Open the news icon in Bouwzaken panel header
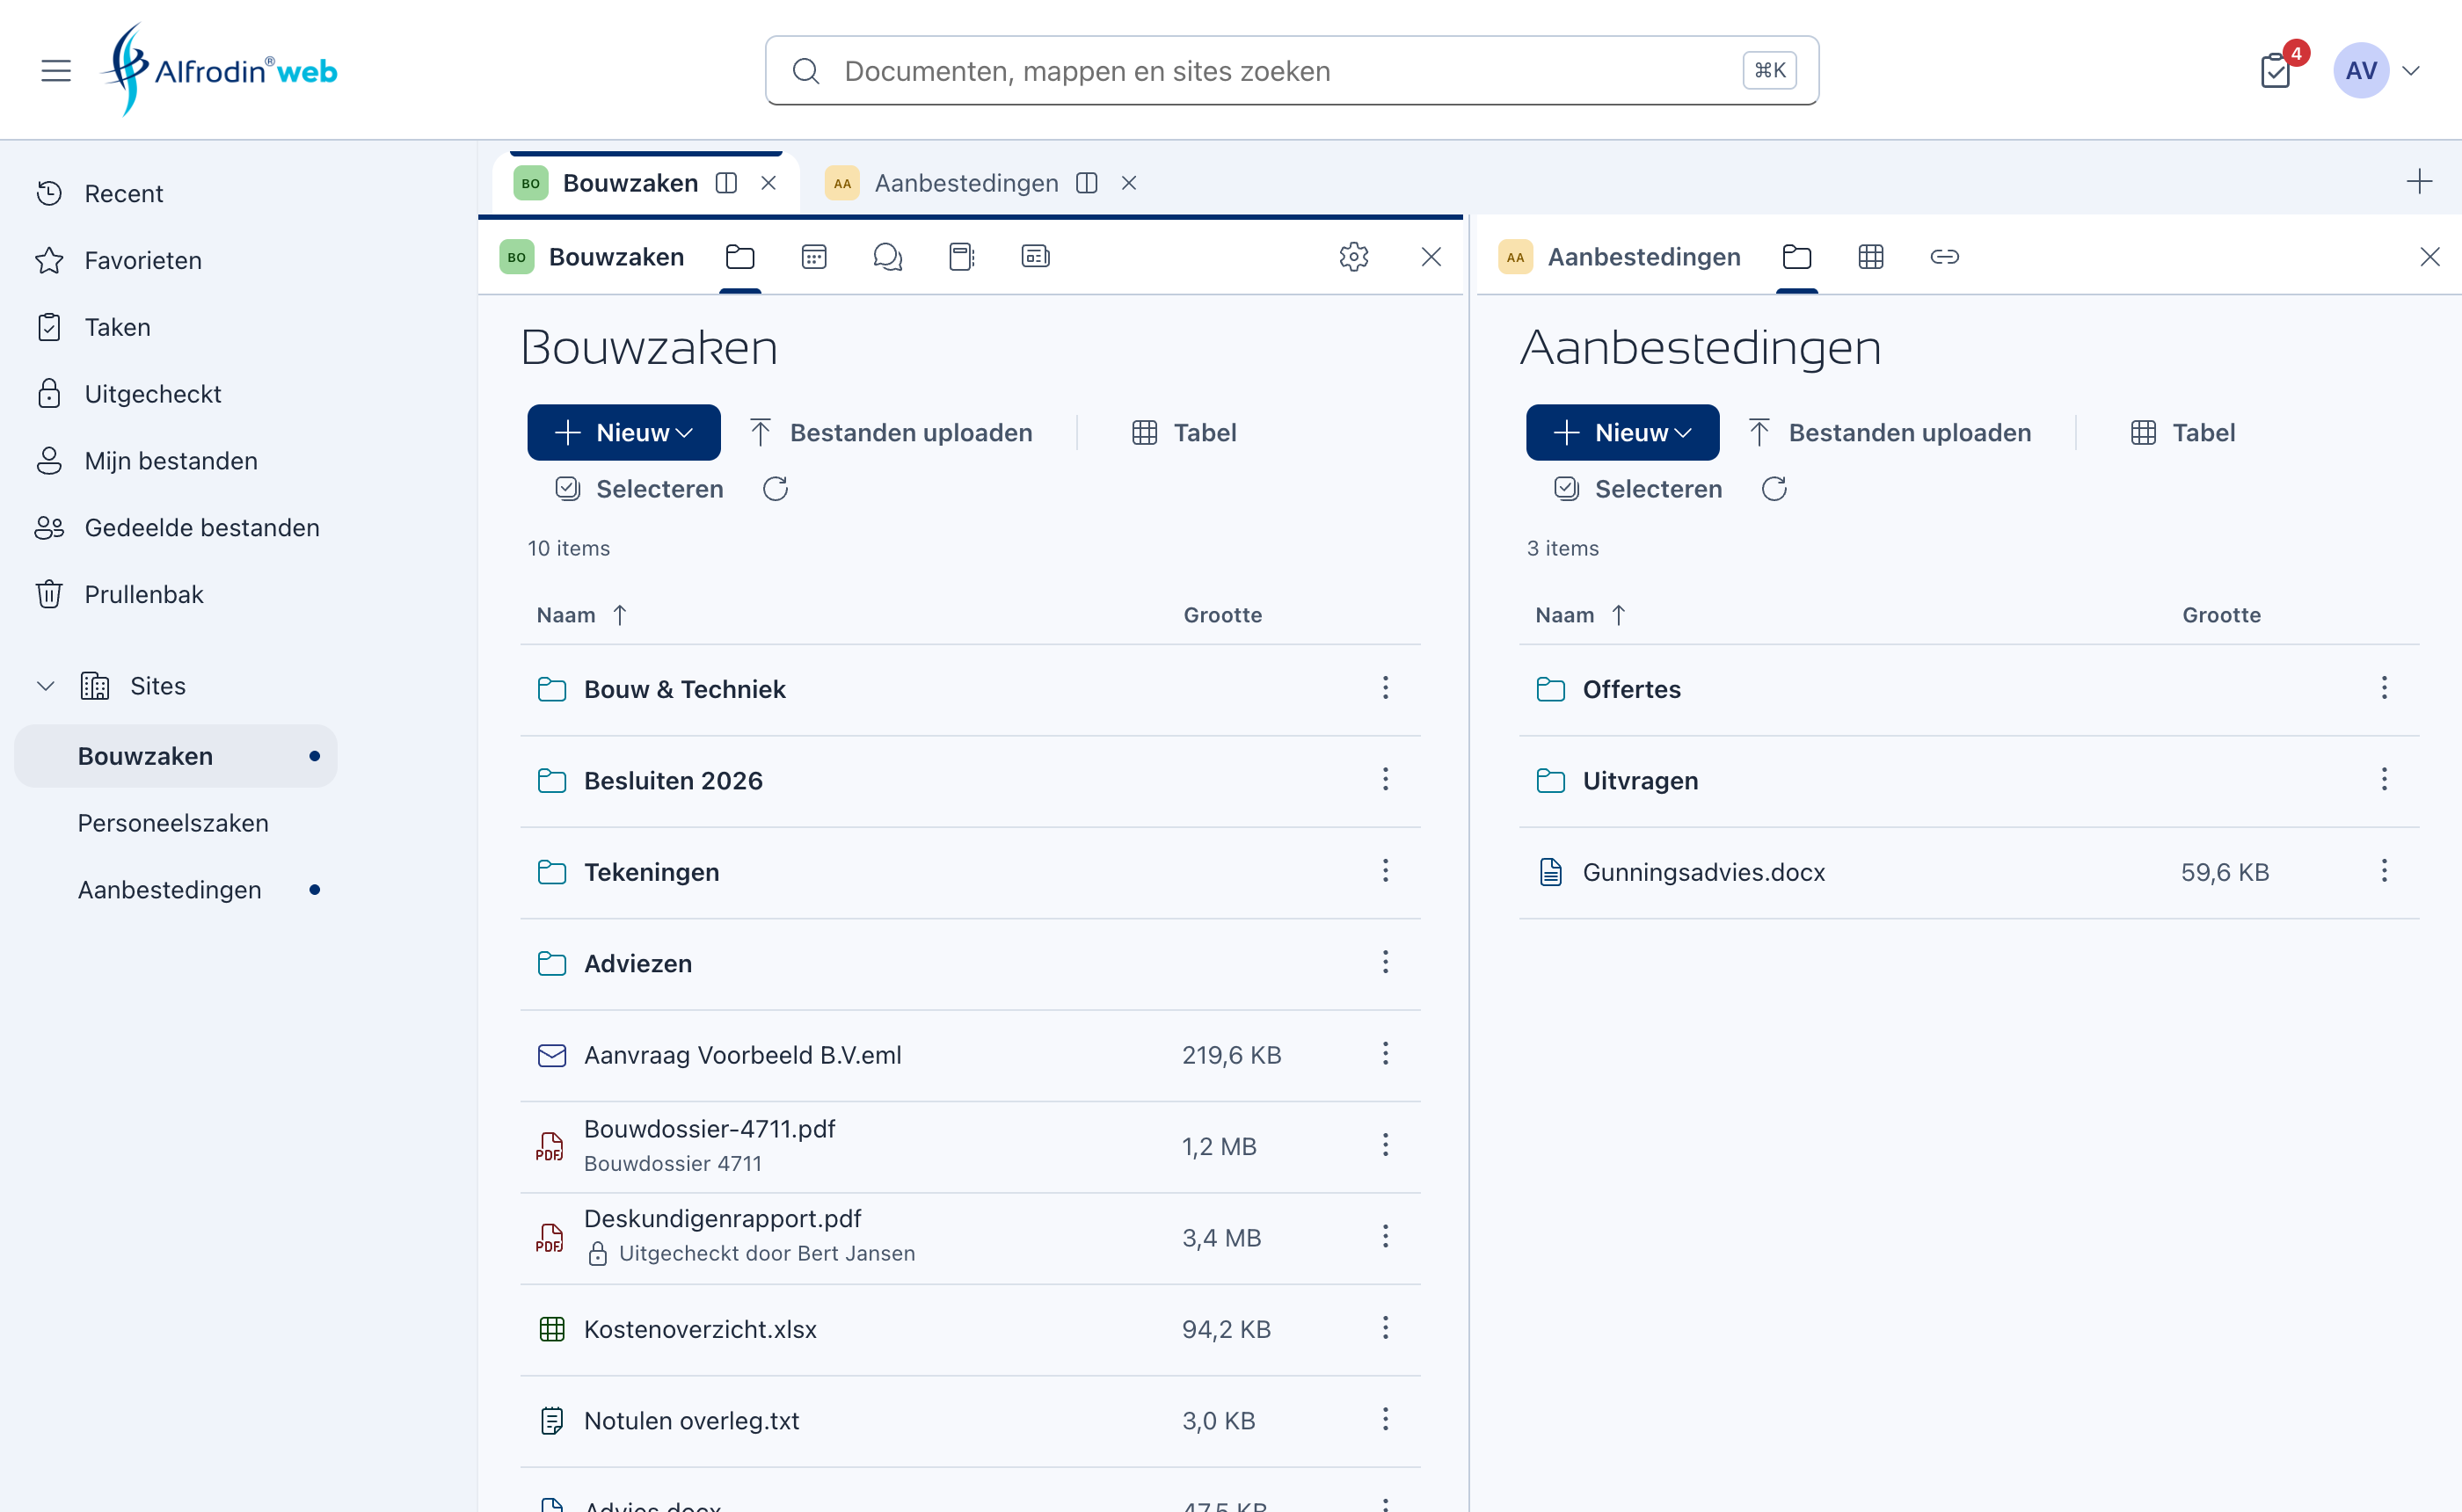This screenshot has width=2462, height=1512. 1035,257
